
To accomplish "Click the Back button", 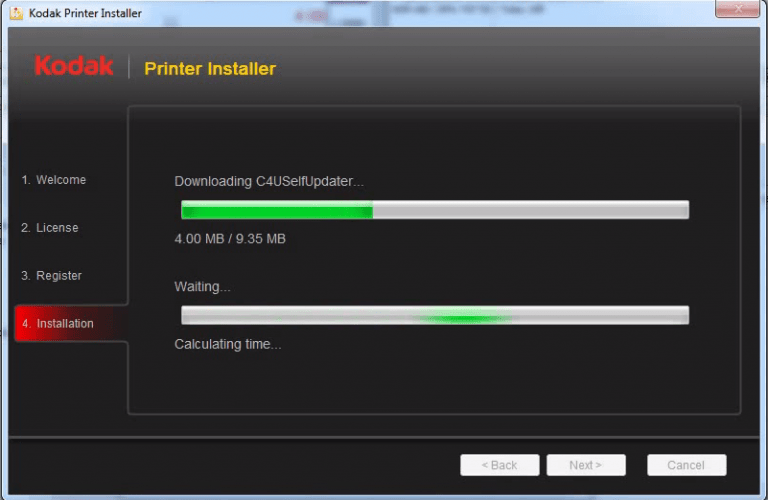I will coord(500,465).
